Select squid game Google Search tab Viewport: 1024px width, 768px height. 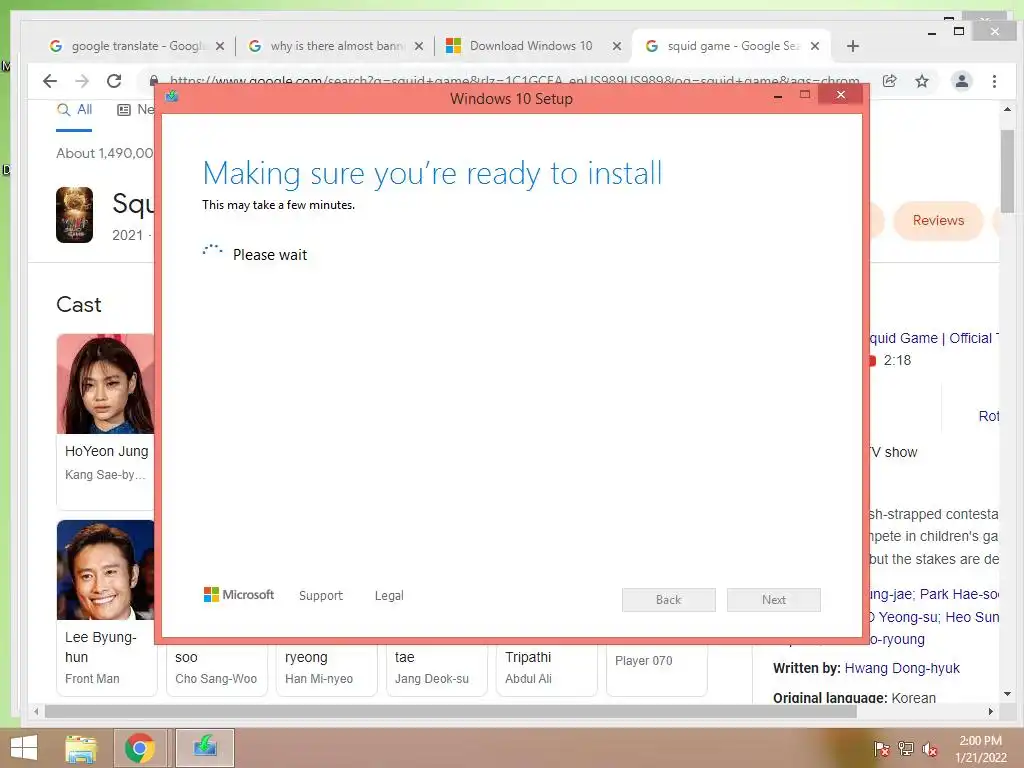coord(731,46)
